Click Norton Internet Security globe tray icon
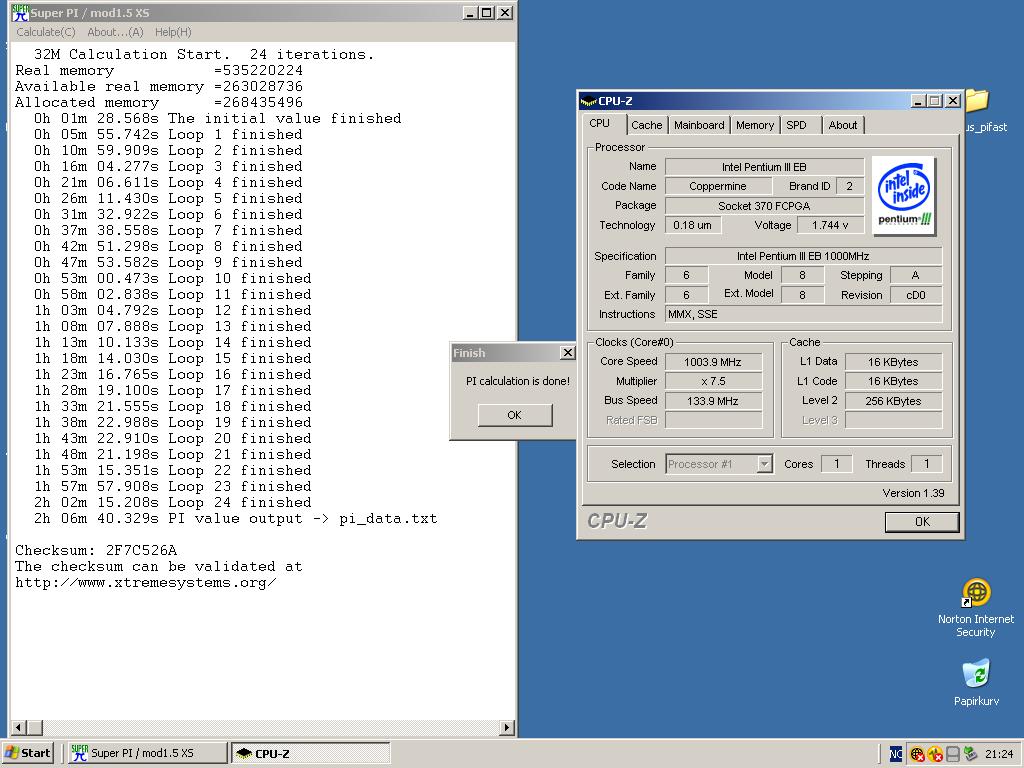The height and width of the screenshot is (768, 1024). tap(918, 754)
